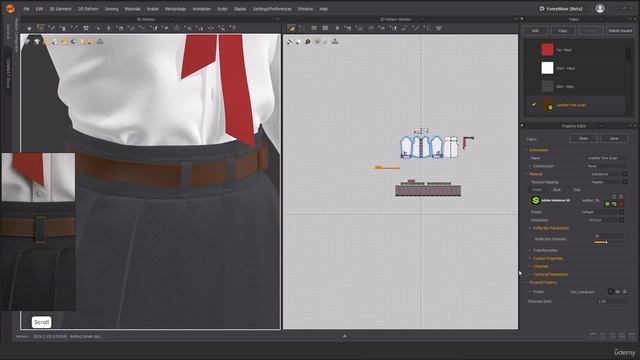This screenshot has width=640, height=360.
Task: Select the white Shirt fabric swatch
Action: click(547, 68)
